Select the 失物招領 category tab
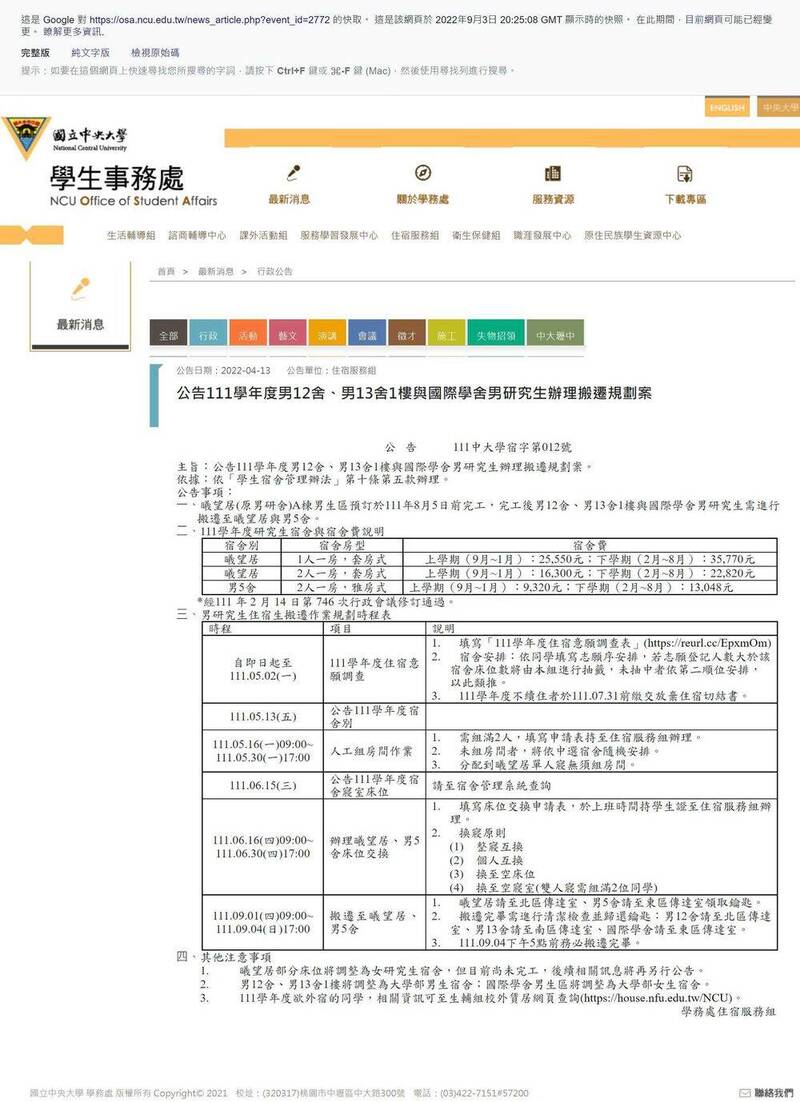800x1102 pixels. (x=496, y=333)
